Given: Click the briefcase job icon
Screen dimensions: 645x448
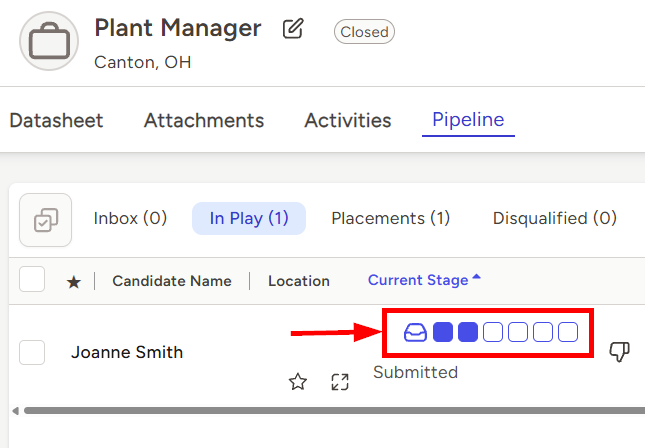Looking at the screenshot, I should (48, 41).
